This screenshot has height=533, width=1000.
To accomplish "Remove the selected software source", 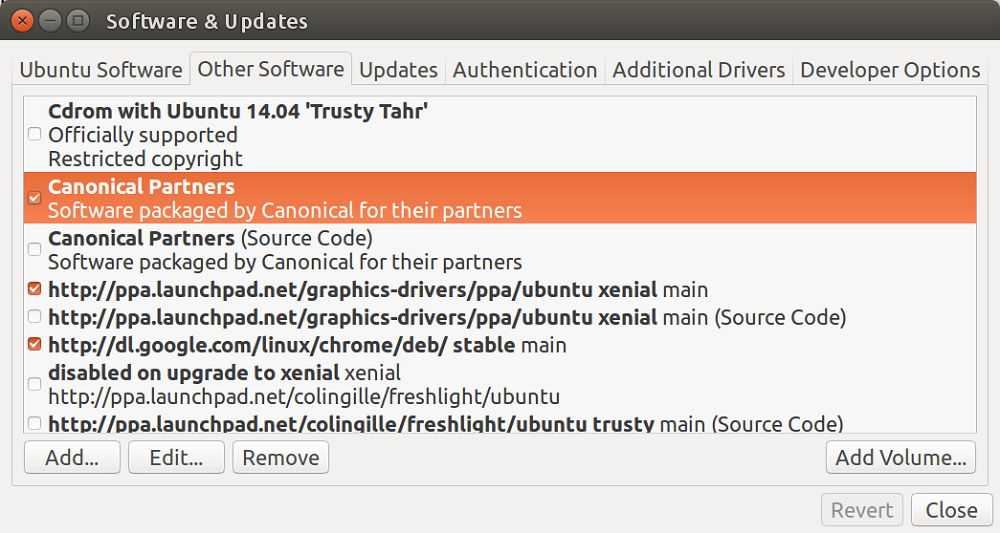I will [280, 458].
